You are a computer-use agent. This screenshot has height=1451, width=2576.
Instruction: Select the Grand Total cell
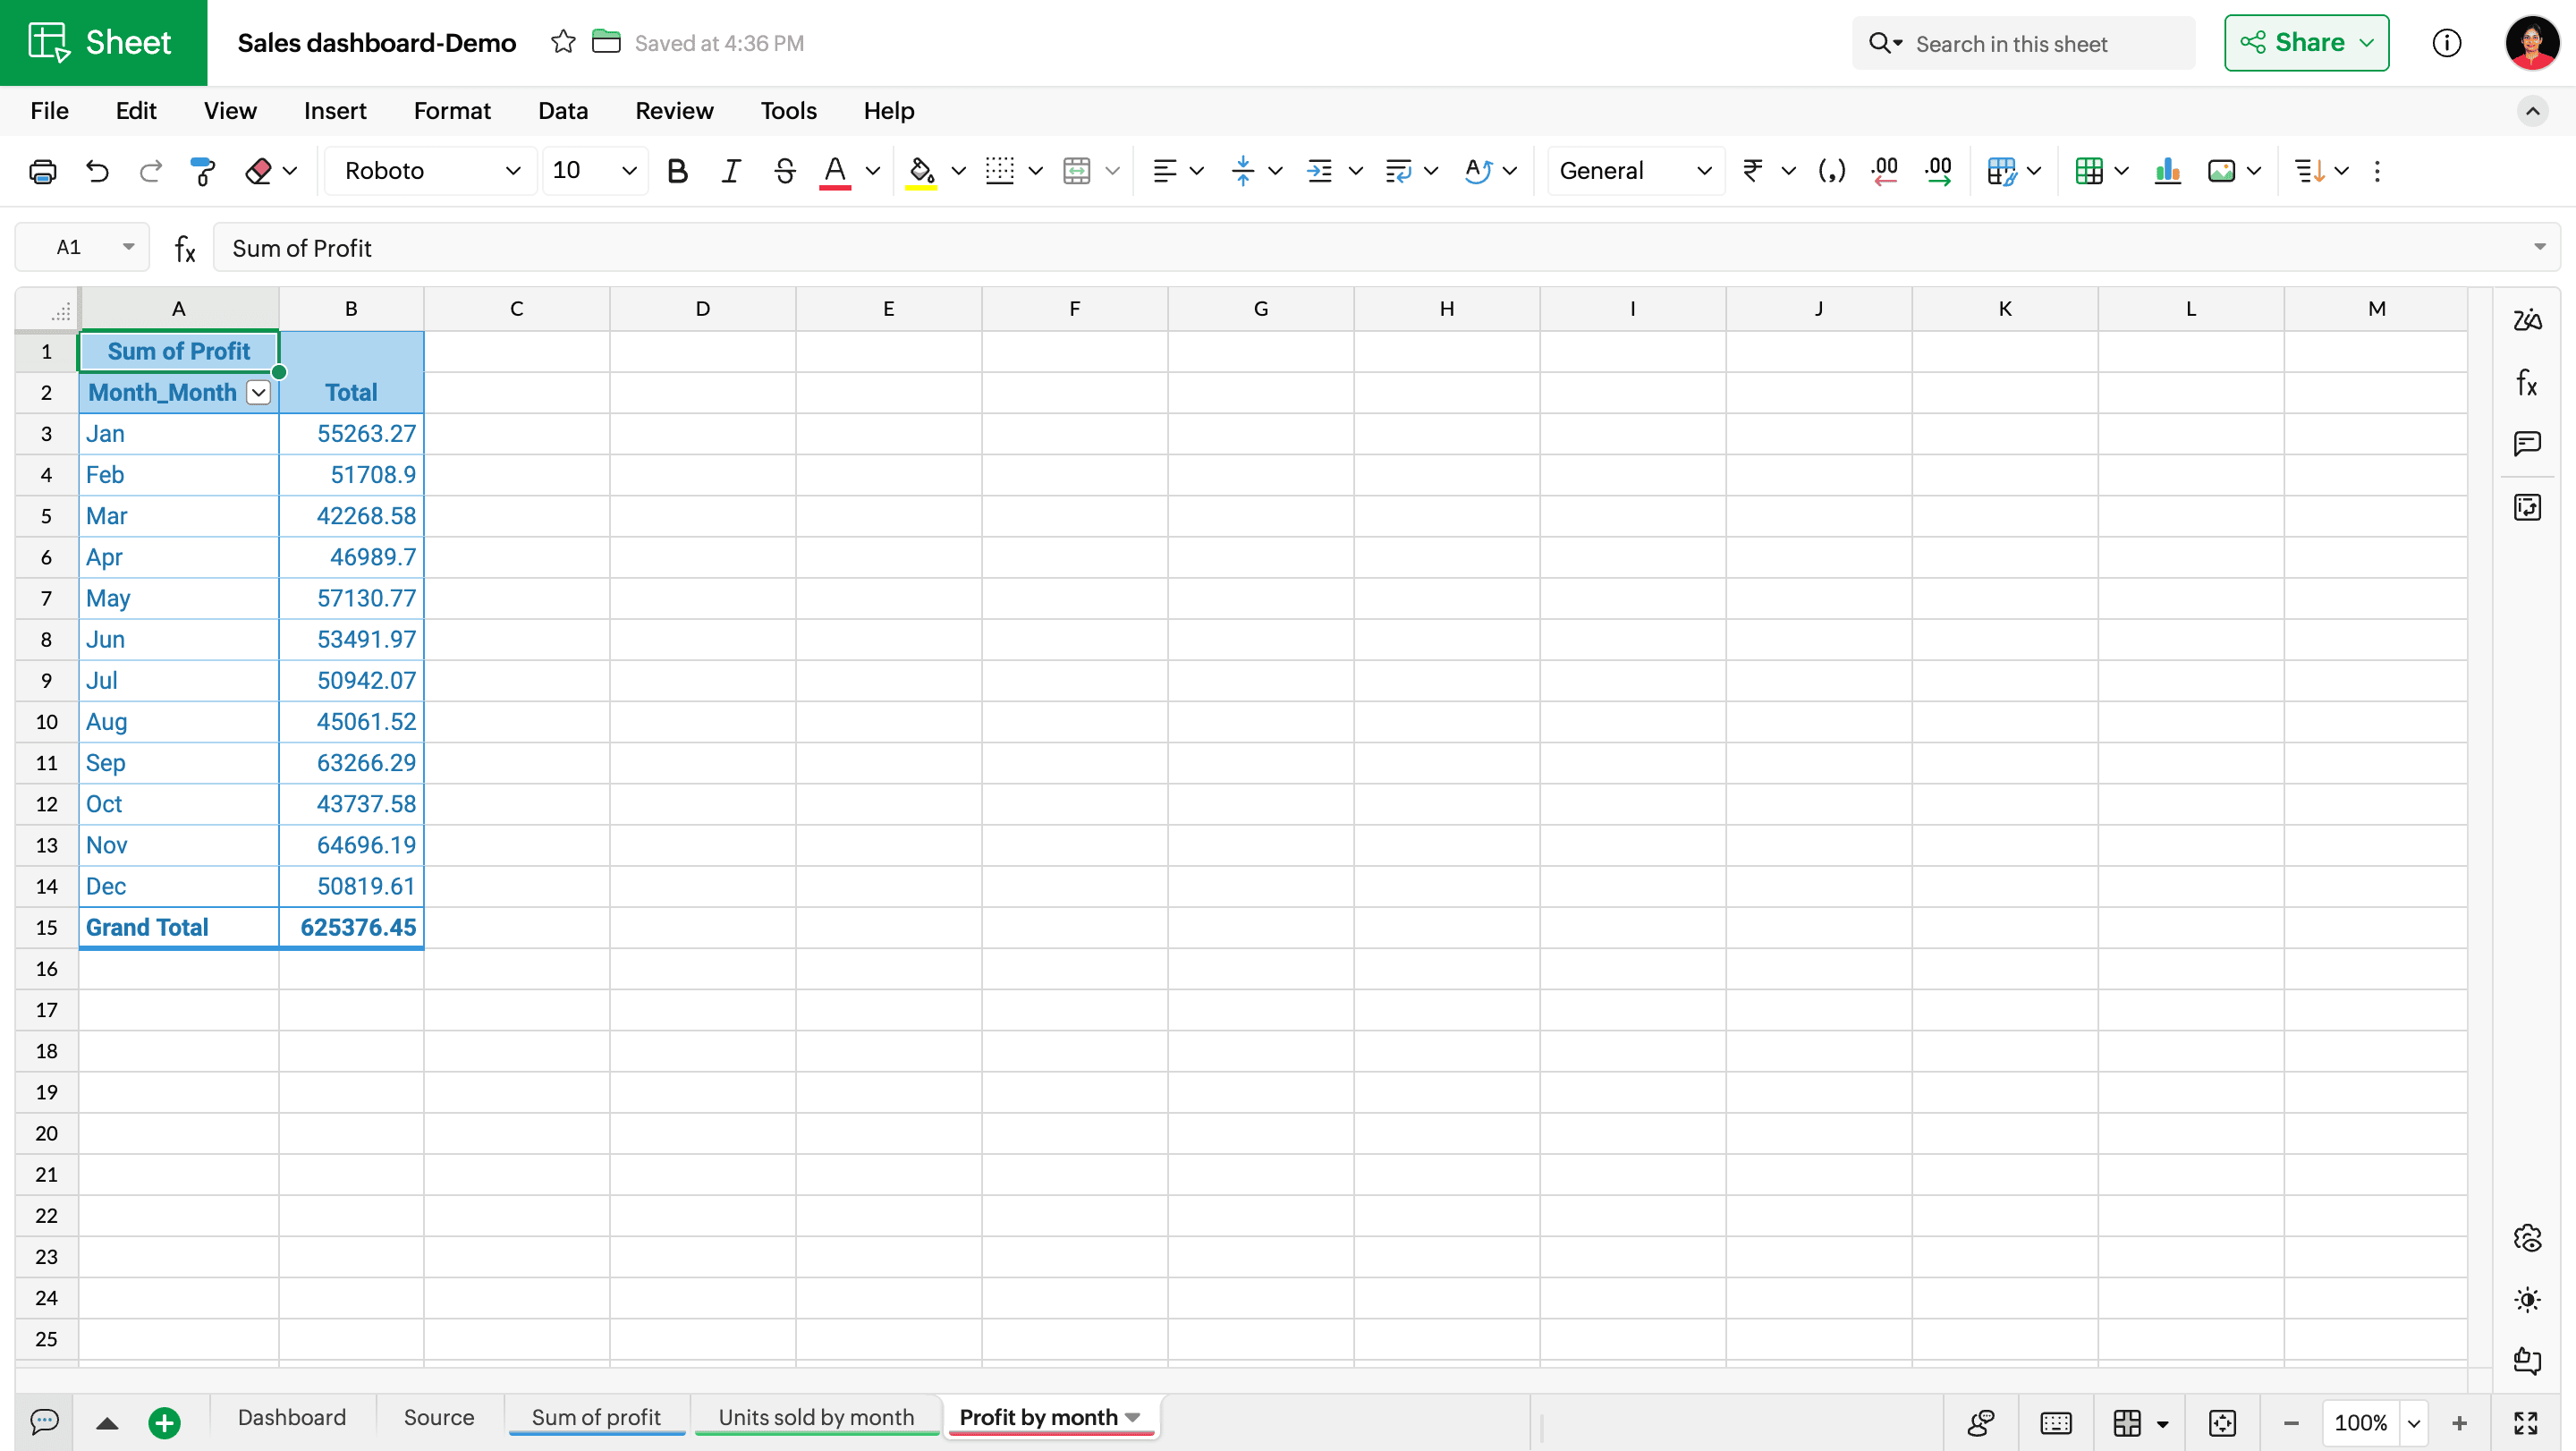point(179,928)
